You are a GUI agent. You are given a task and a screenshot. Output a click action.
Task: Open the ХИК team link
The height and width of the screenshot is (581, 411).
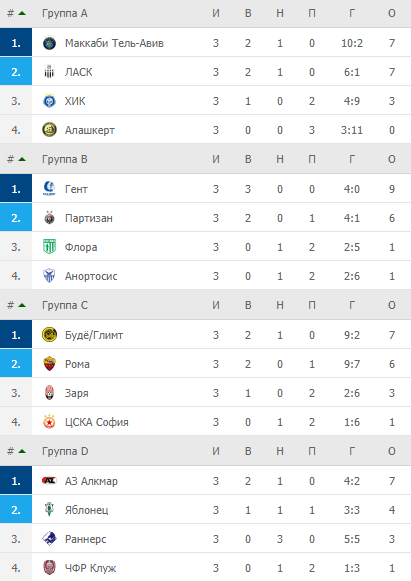coord(75,101)
